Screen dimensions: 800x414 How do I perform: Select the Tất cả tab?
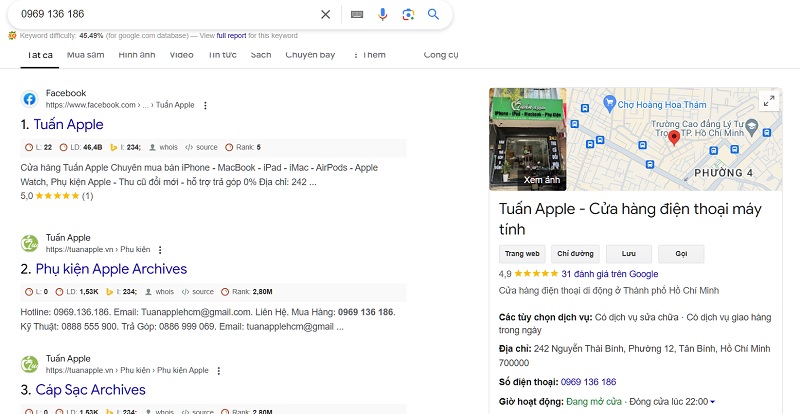click(40, 55)
